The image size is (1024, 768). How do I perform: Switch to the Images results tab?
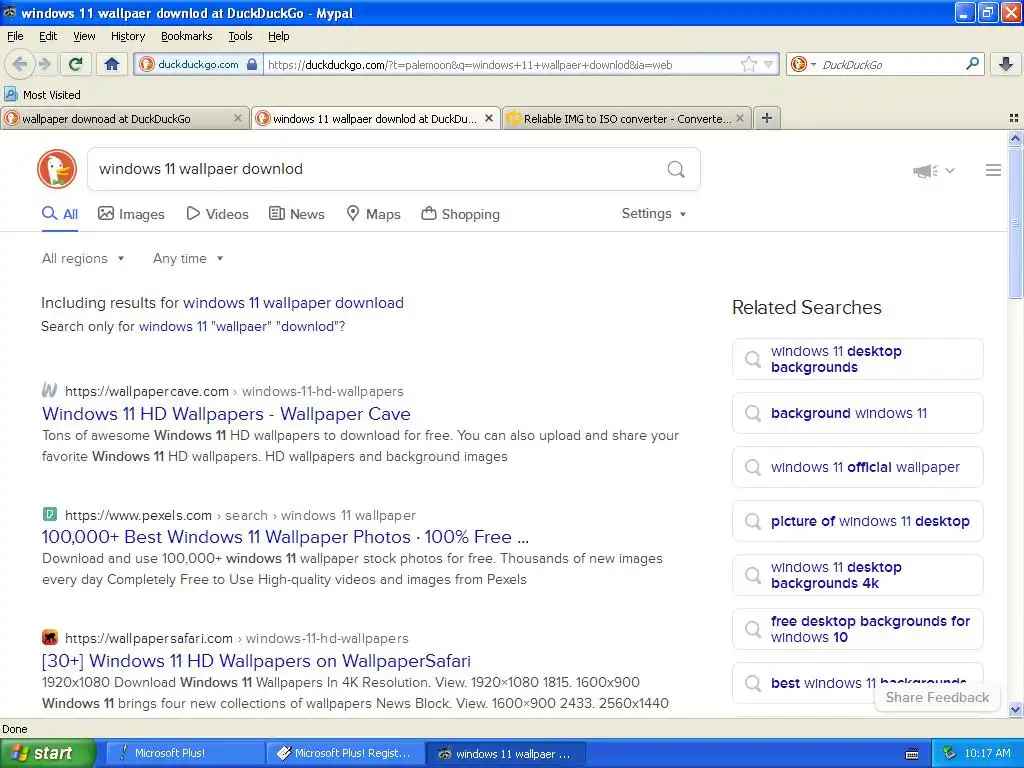131,214
